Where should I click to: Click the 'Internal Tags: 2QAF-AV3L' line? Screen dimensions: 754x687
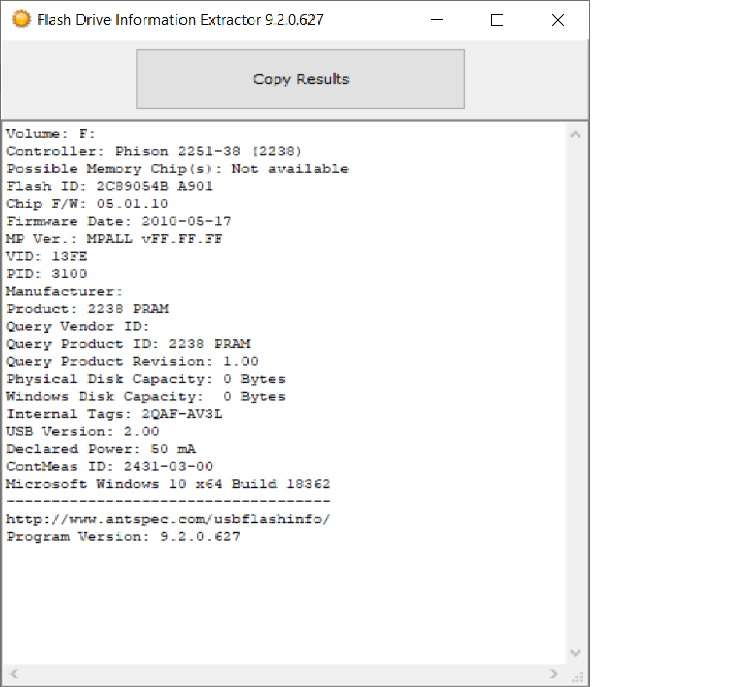(114, 414)
